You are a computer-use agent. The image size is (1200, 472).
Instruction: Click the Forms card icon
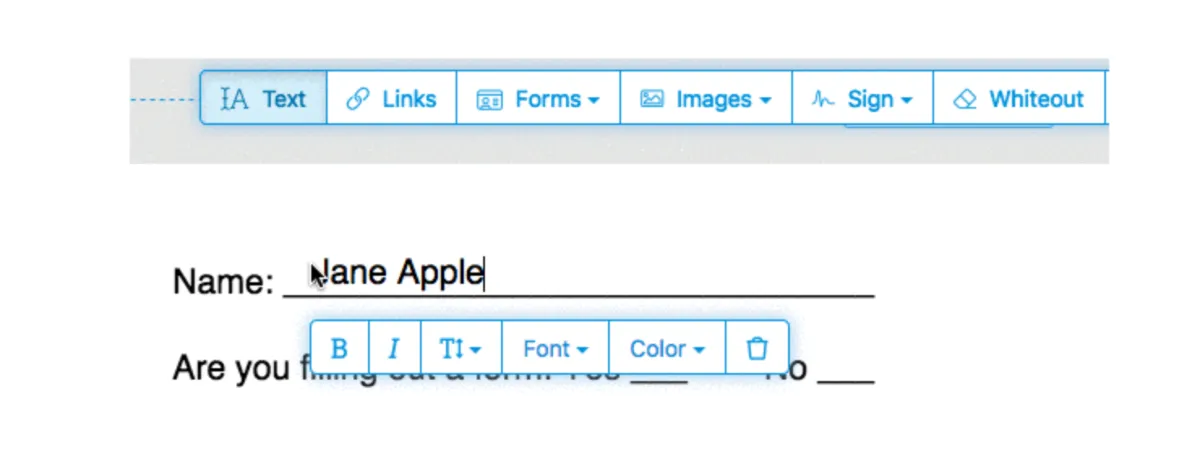click(x=489, y=100)
